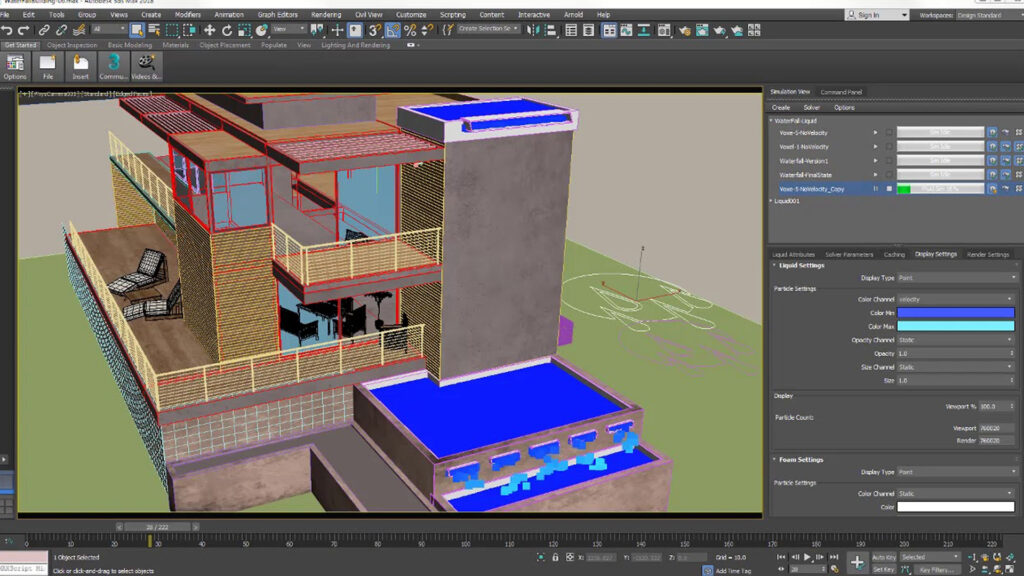Screen dimensions: 1024x576
Task: Click the Bind to Space Warp icon
Action: tap(79, 30)
